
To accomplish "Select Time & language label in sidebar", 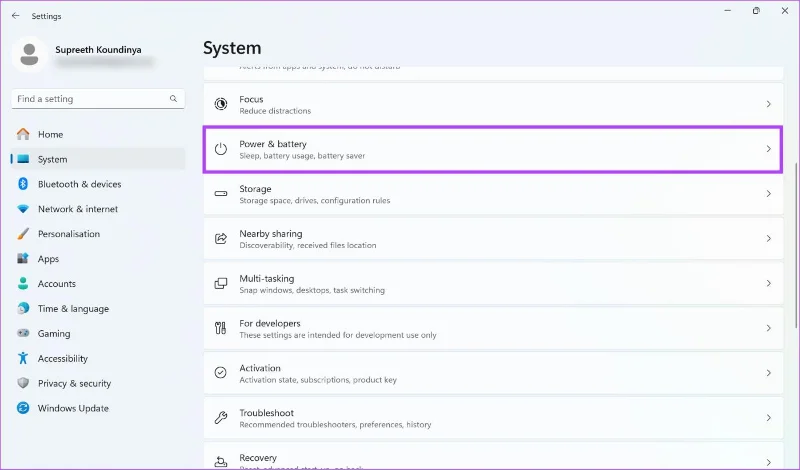I will point(73,309).
